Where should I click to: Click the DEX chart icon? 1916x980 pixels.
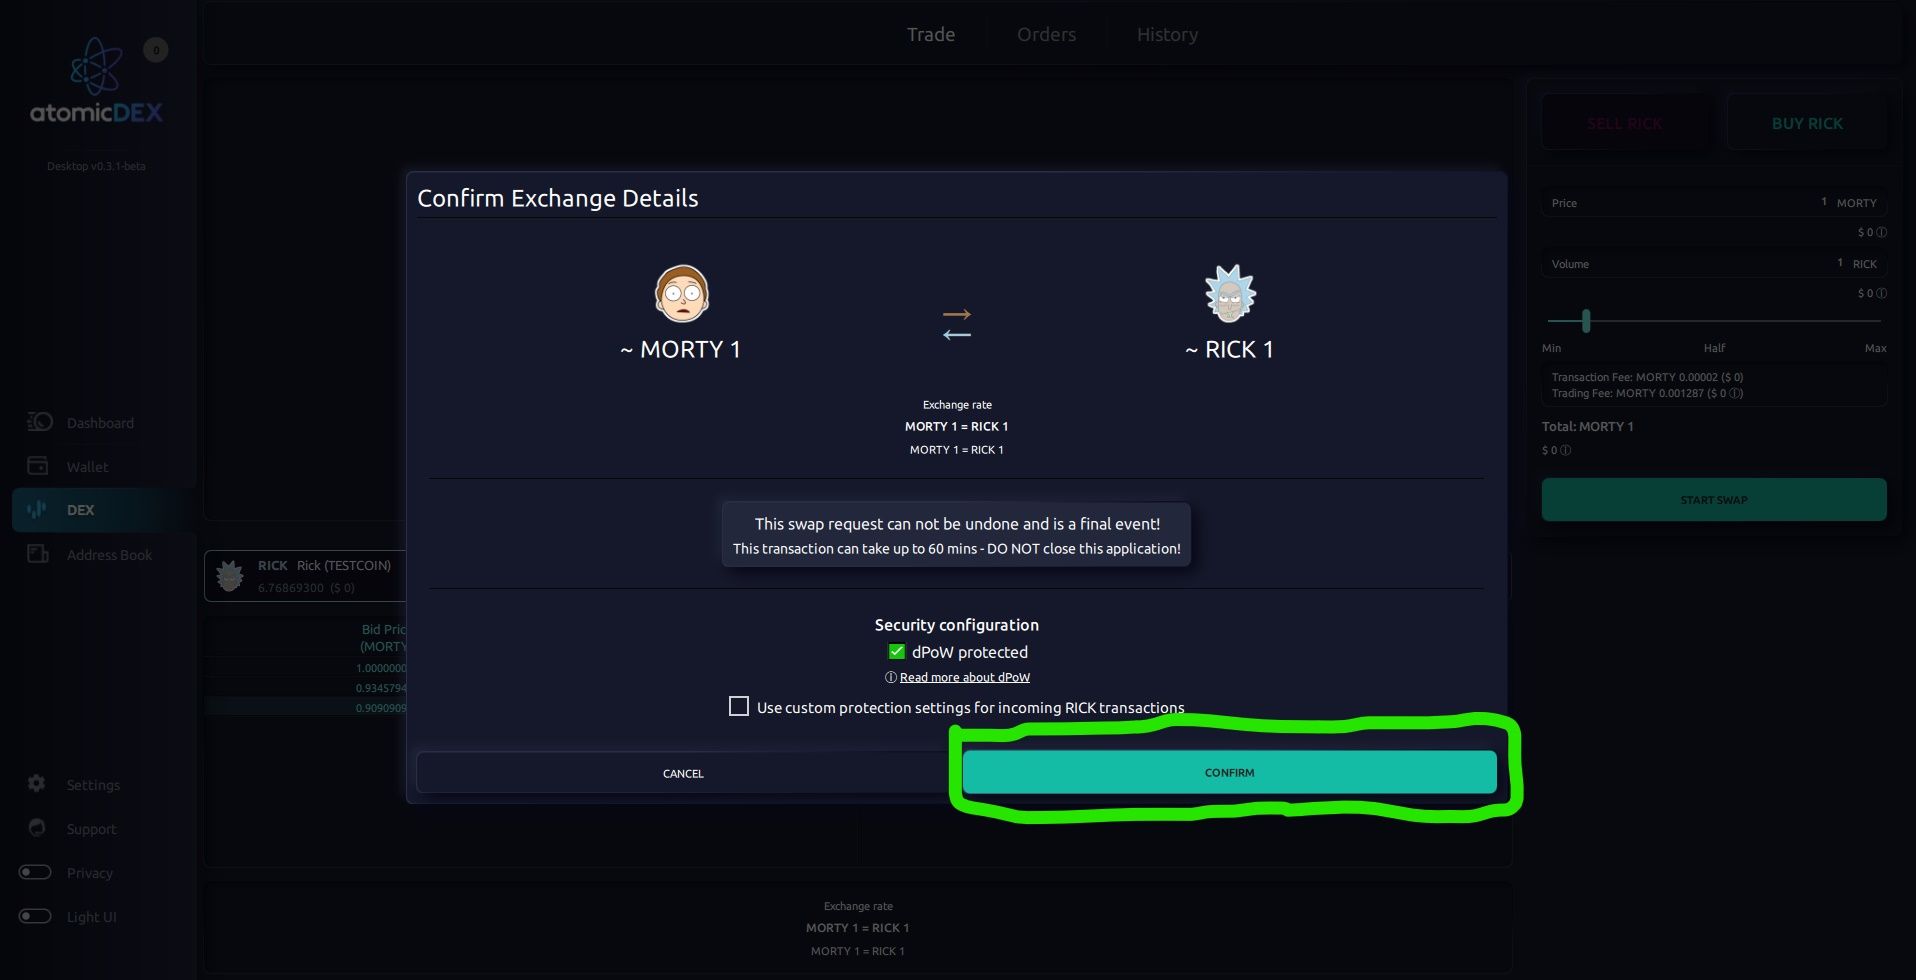(38, 509)
